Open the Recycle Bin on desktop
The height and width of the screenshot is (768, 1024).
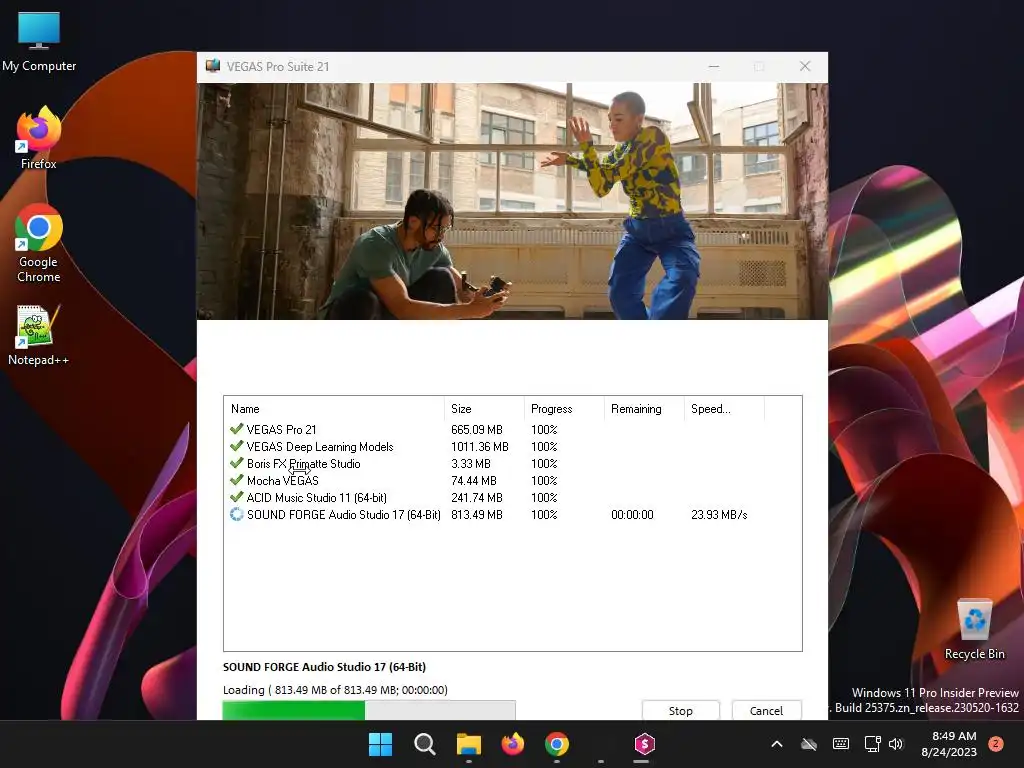[974, 629]
